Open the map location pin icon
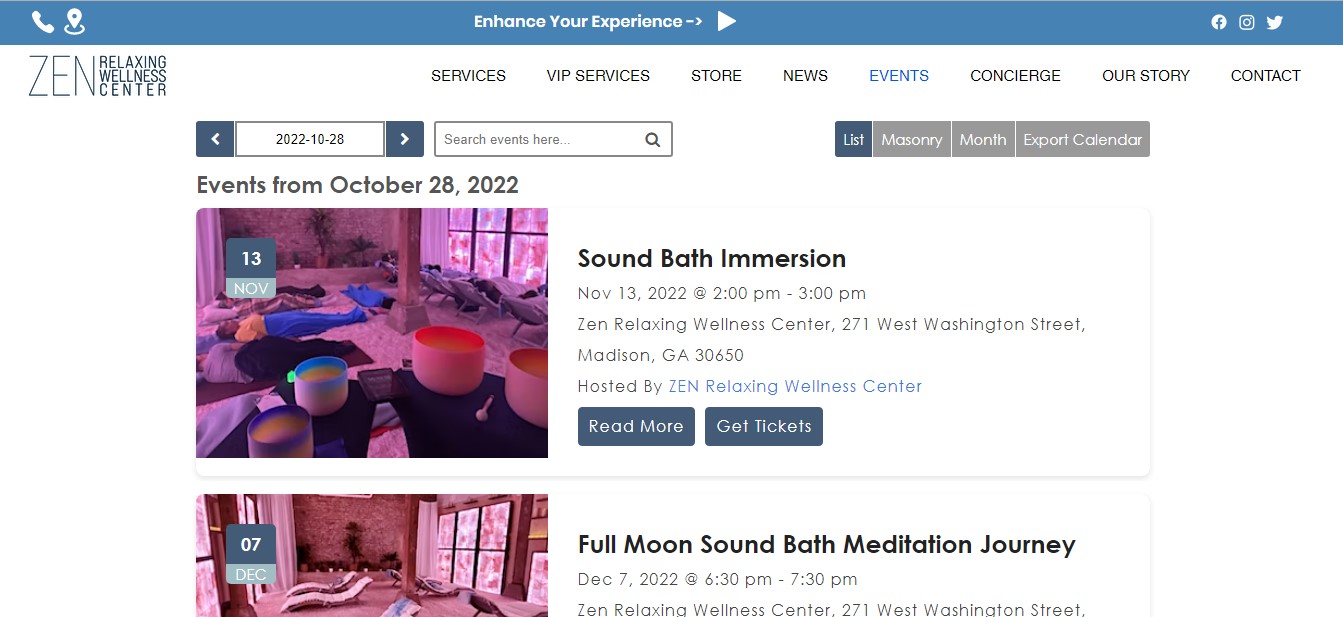The width and height of the screenshot is (1343, 617). pos(74,22)
